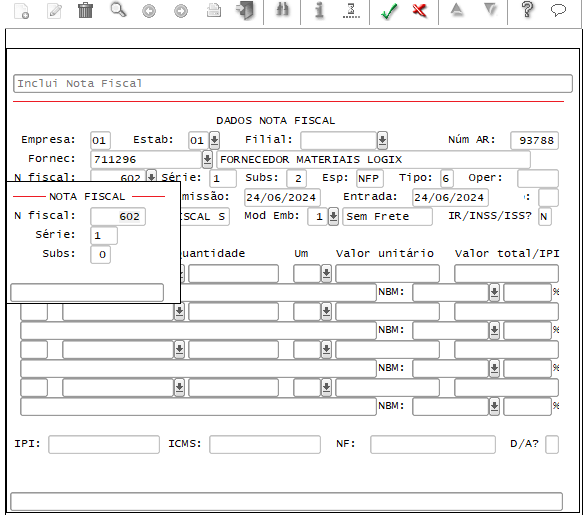Click the previous record arrow icon
The width and height of the screenshot is (583, 515).
(x=149, y=11)
